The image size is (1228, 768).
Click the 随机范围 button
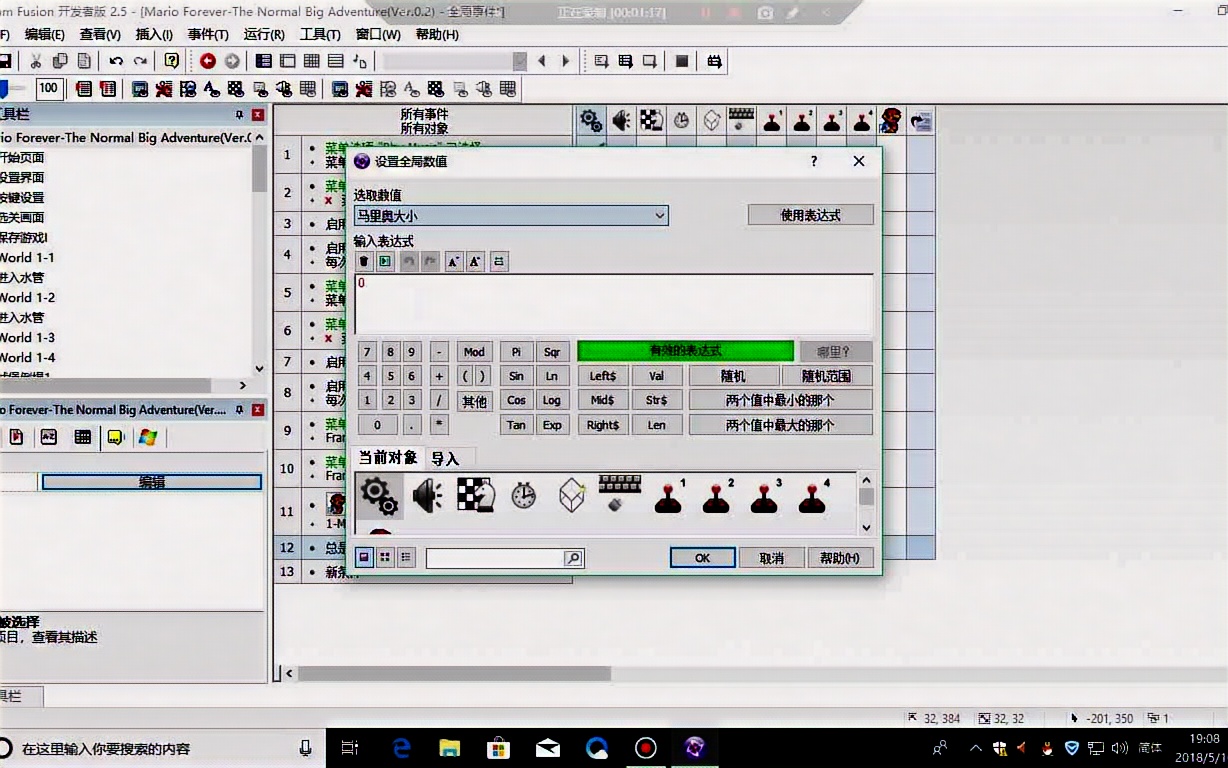coord(827,376)
